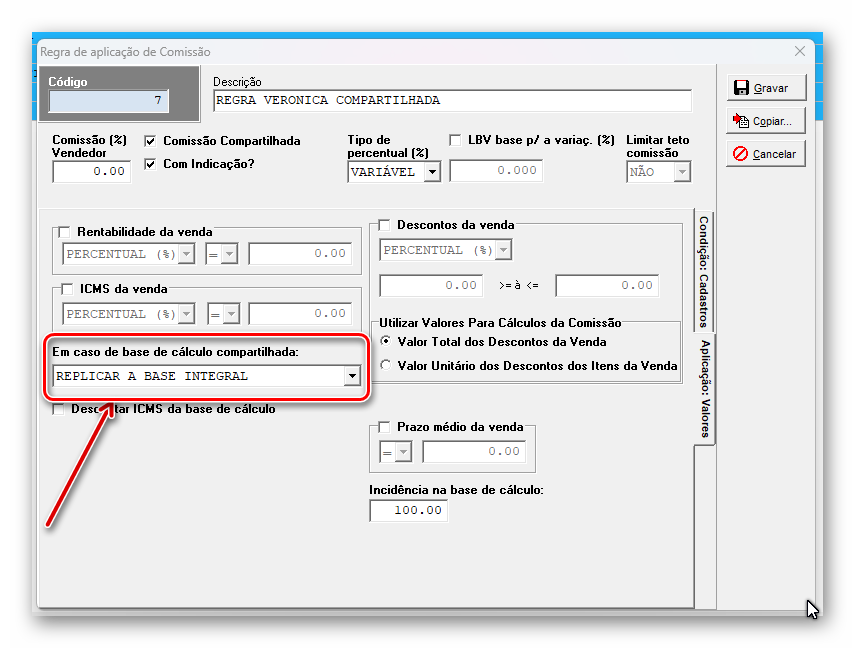Uncheck Comissão Compartilhada checkbox
Viewport: 855px width, 648px height.
click(x=151, y=141)
